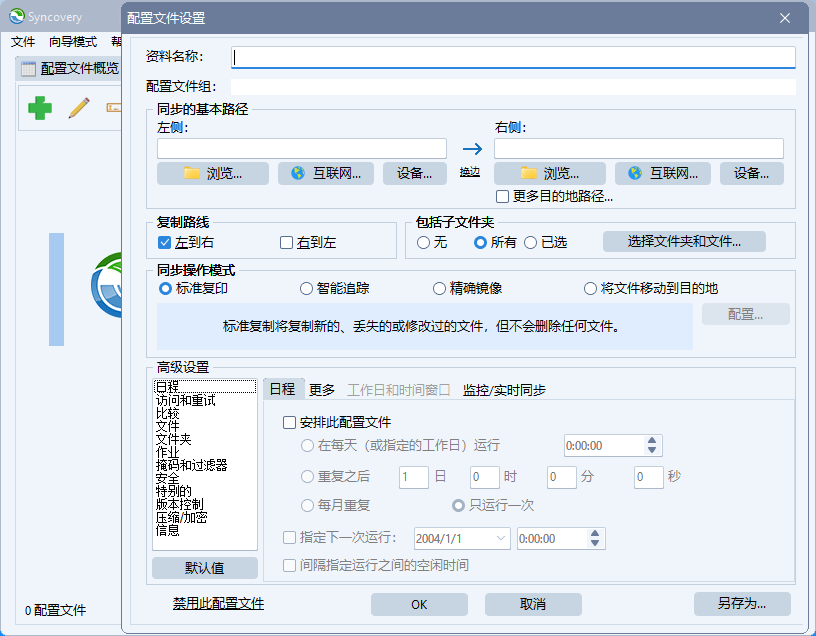
Task: Select the Profile Overview (配置文件概览) tab
Action: click(71, 68)
